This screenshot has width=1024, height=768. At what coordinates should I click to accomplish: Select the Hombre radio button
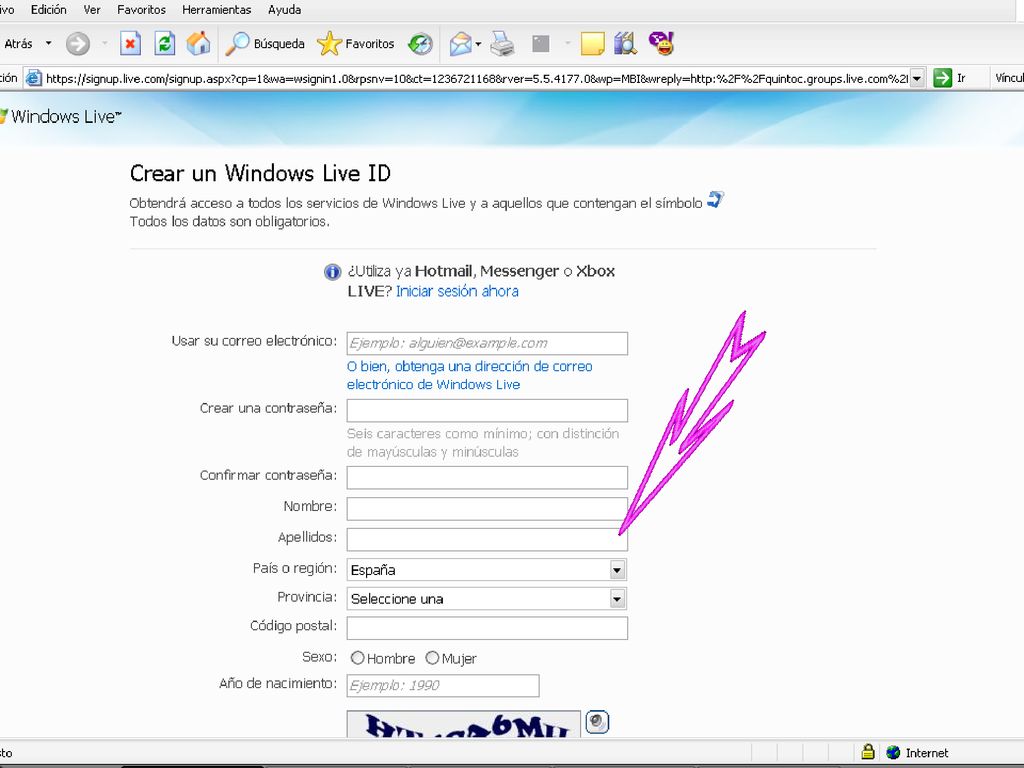(x=357, y=658)
